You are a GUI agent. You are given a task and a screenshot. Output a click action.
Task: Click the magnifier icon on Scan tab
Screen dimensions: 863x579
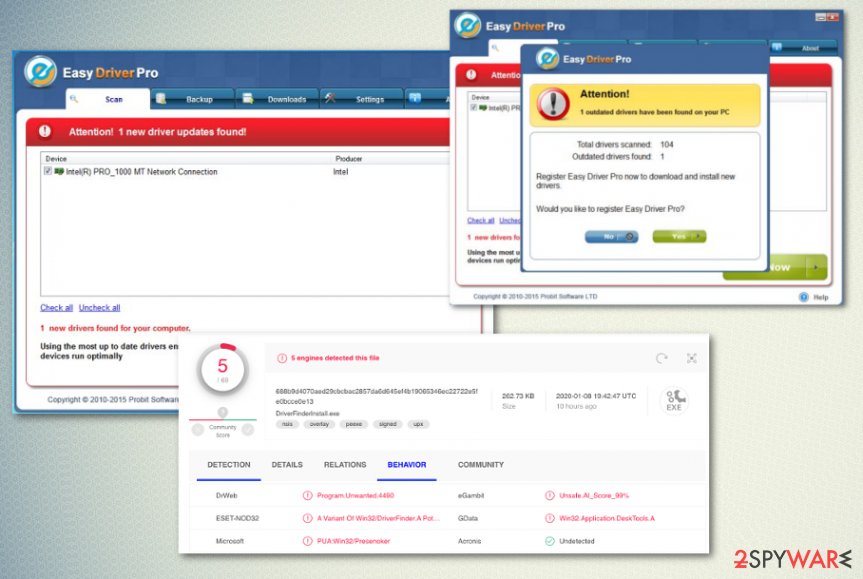click(x=74, y=99)
